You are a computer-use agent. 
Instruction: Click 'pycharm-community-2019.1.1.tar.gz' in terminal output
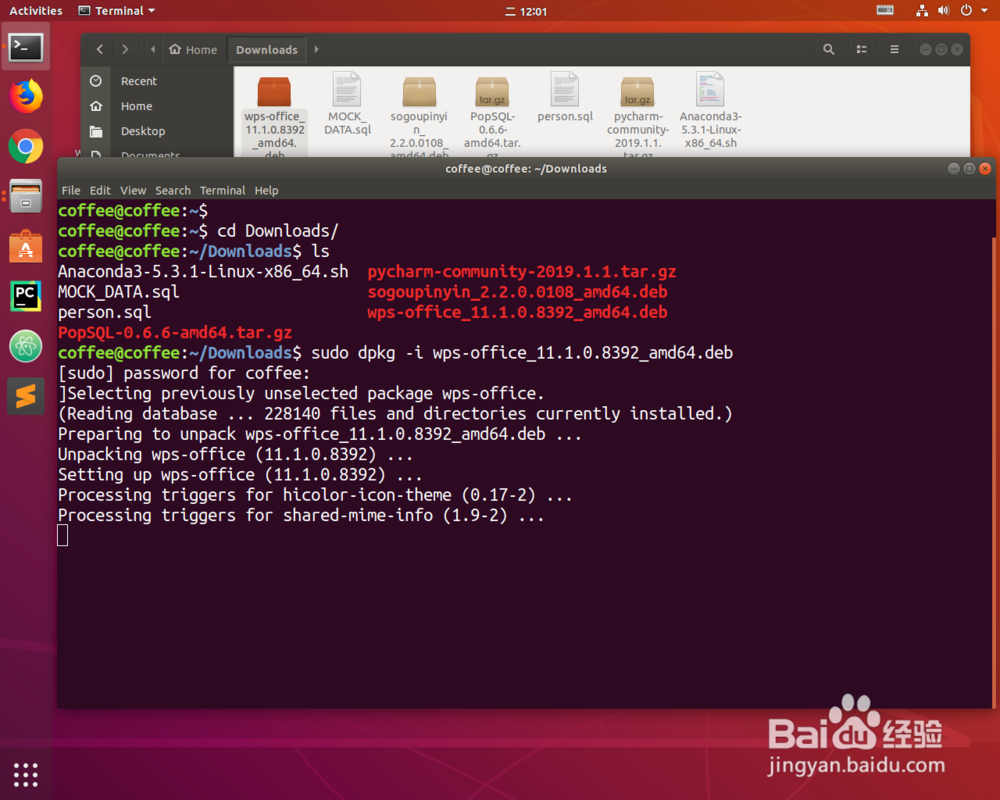[522, 272]
